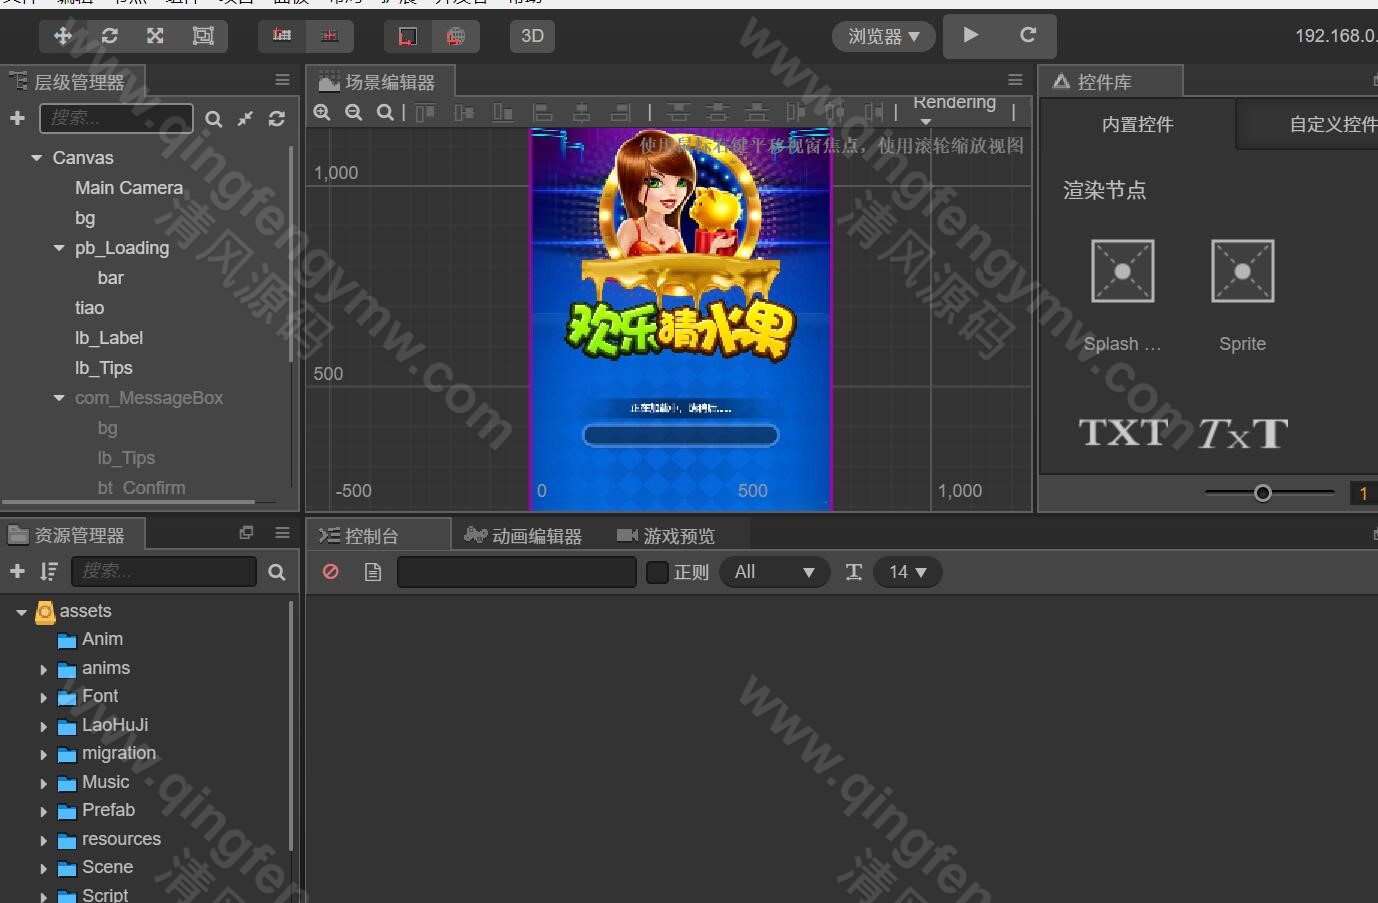Refresh the preview device
The width and height of the screenshot is (1378, 903).
pos(1027,35)
